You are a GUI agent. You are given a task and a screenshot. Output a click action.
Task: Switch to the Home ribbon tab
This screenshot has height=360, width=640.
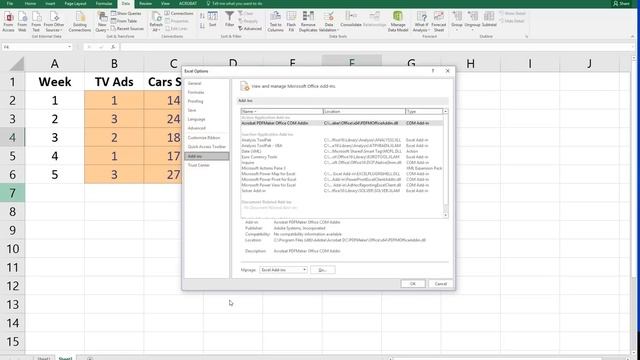30,4
